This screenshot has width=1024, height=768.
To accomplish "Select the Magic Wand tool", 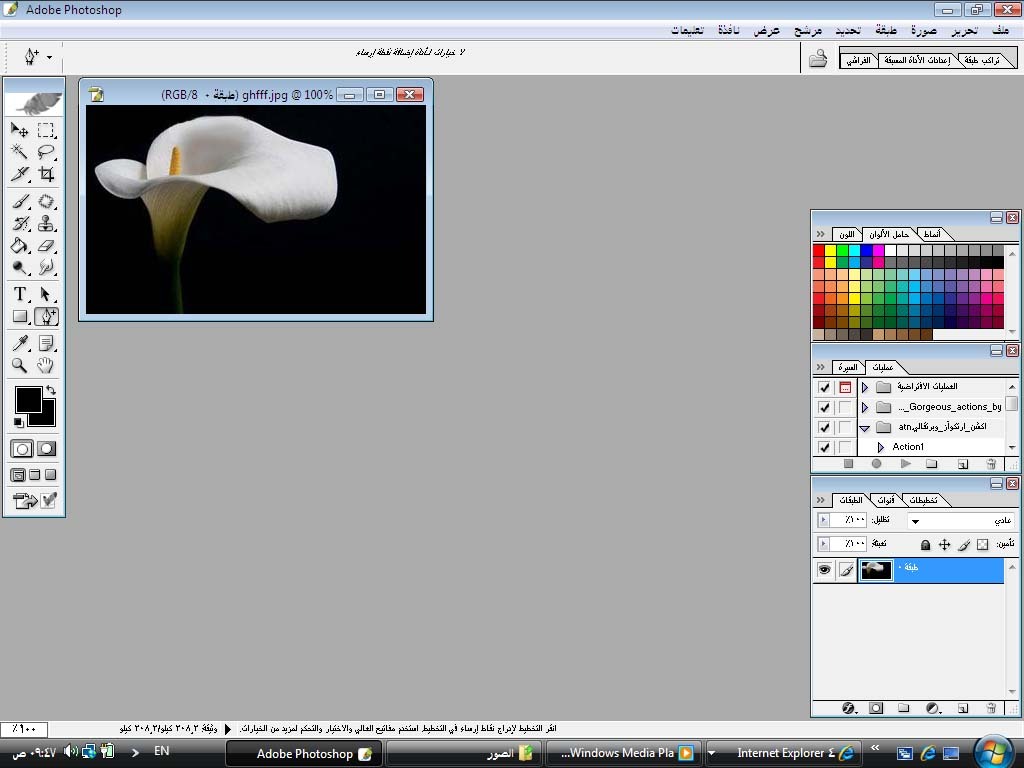I will tap(19, 152).
